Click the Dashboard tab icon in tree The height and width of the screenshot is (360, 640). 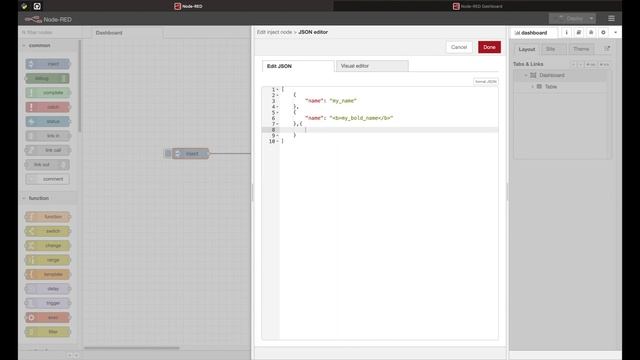pyautogui.click(x=533, y=76)
